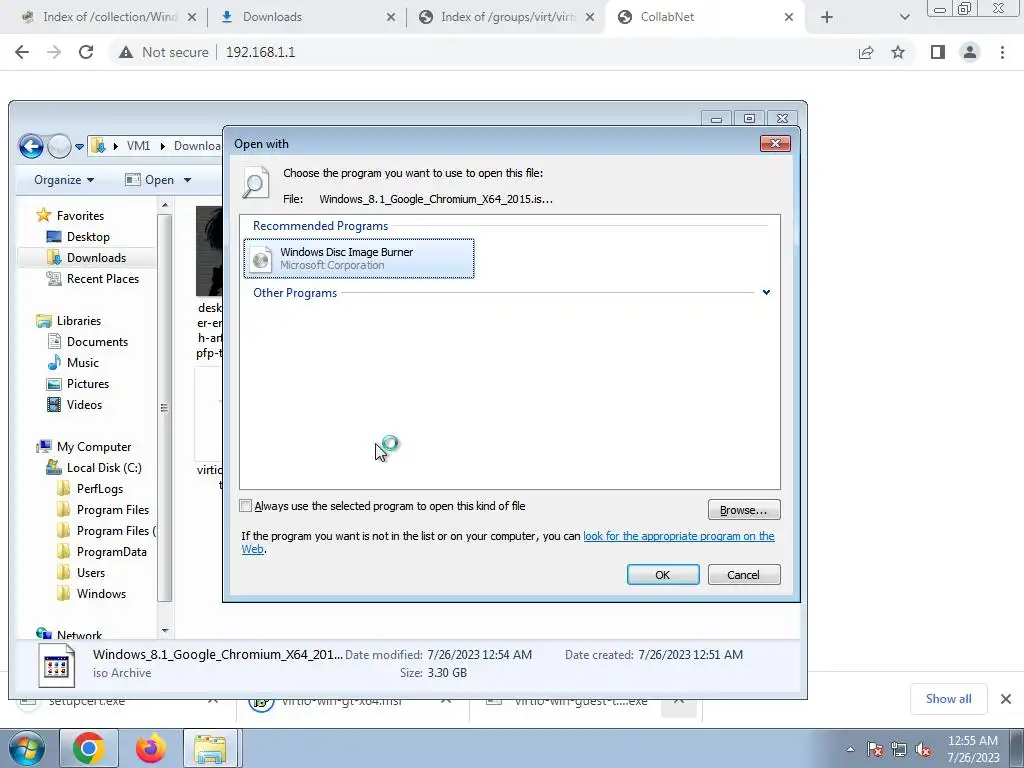This screenshot has height=768, width=1024.
Task: Open Chrome tab search chevron
Action: tap(904, 17)
